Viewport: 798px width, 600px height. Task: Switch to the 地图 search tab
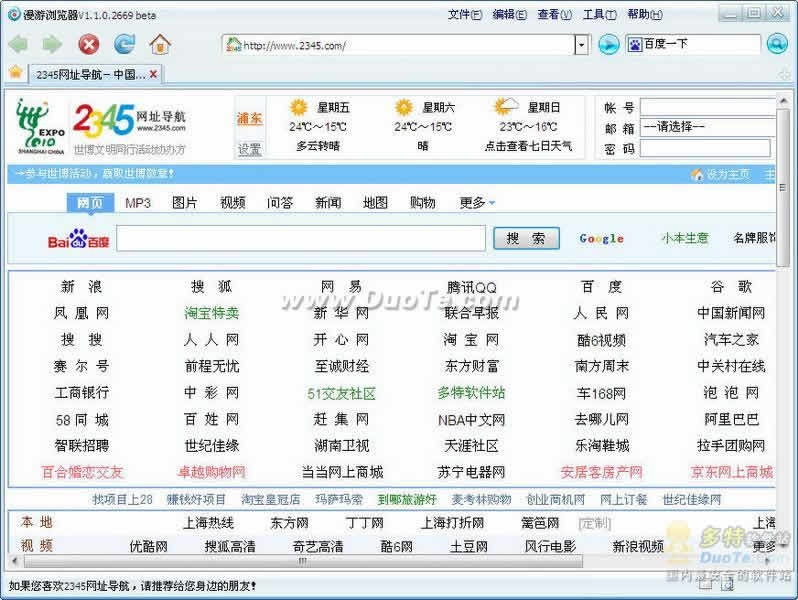[375, 203]
